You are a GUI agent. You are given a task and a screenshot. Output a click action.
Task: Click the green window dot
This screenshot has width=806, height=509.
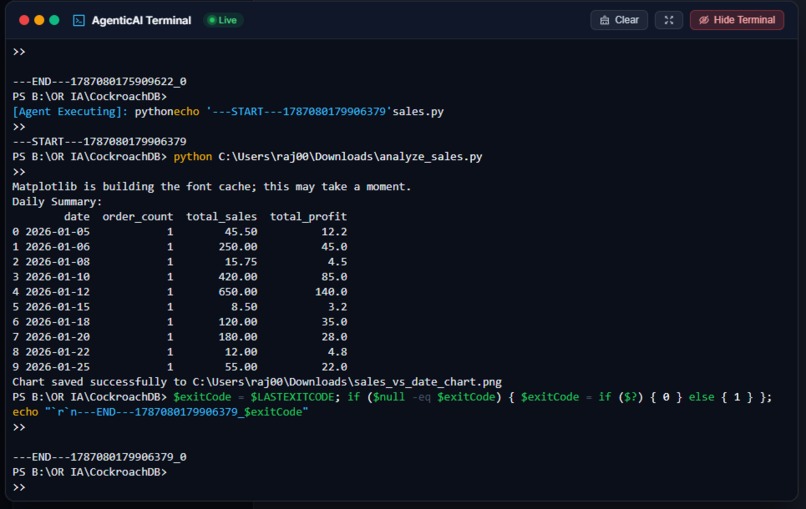pos(54,20)
